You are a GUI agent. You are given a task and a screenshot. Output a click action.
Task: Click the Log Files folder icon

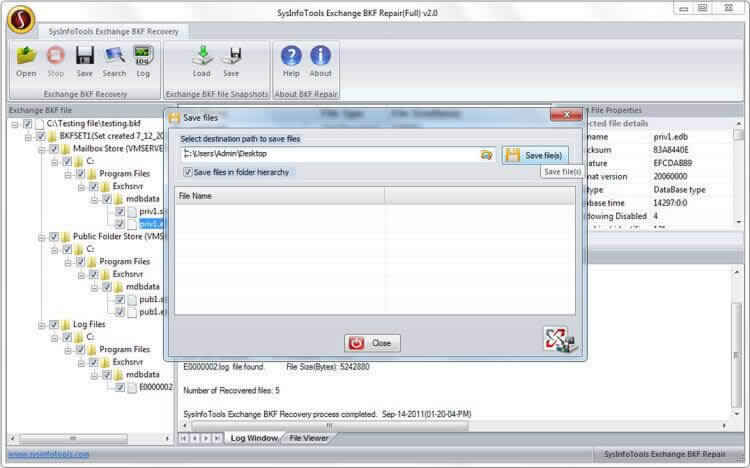66,324
